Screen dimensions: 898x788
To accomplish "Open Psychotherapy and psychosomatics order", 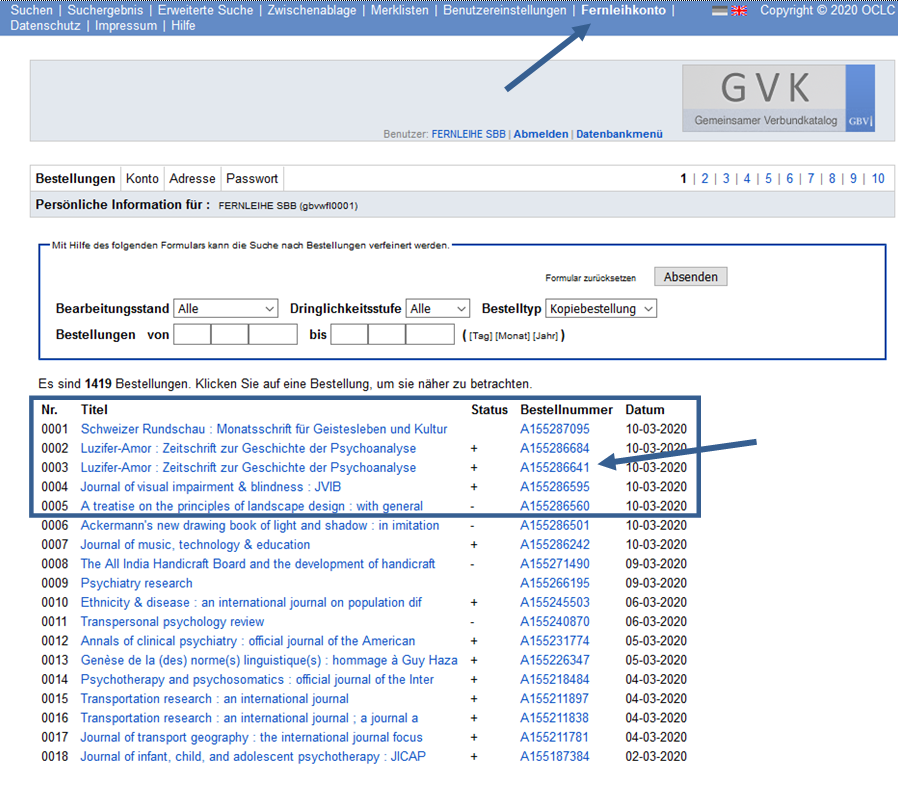I will [257, 680].
